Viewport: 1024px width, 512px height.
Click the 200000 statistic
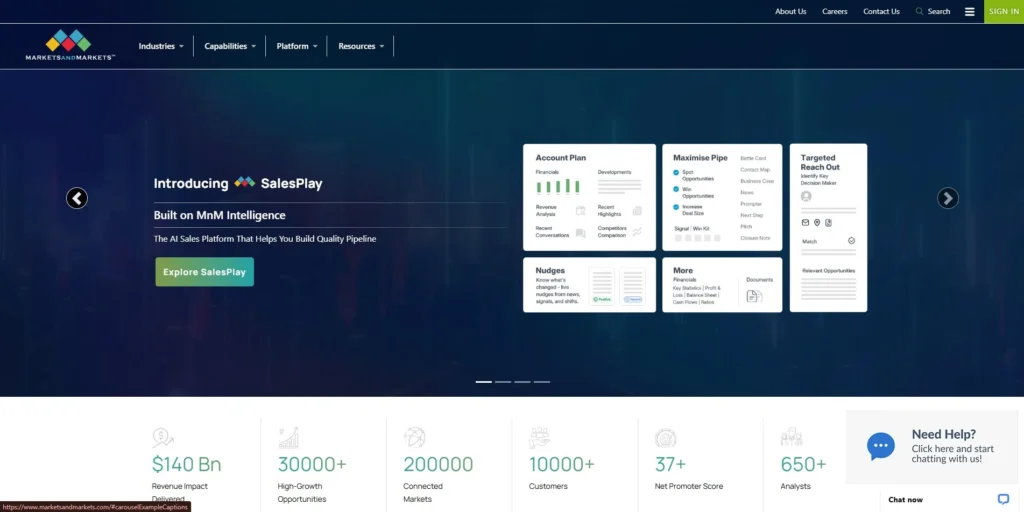(438, 464)
